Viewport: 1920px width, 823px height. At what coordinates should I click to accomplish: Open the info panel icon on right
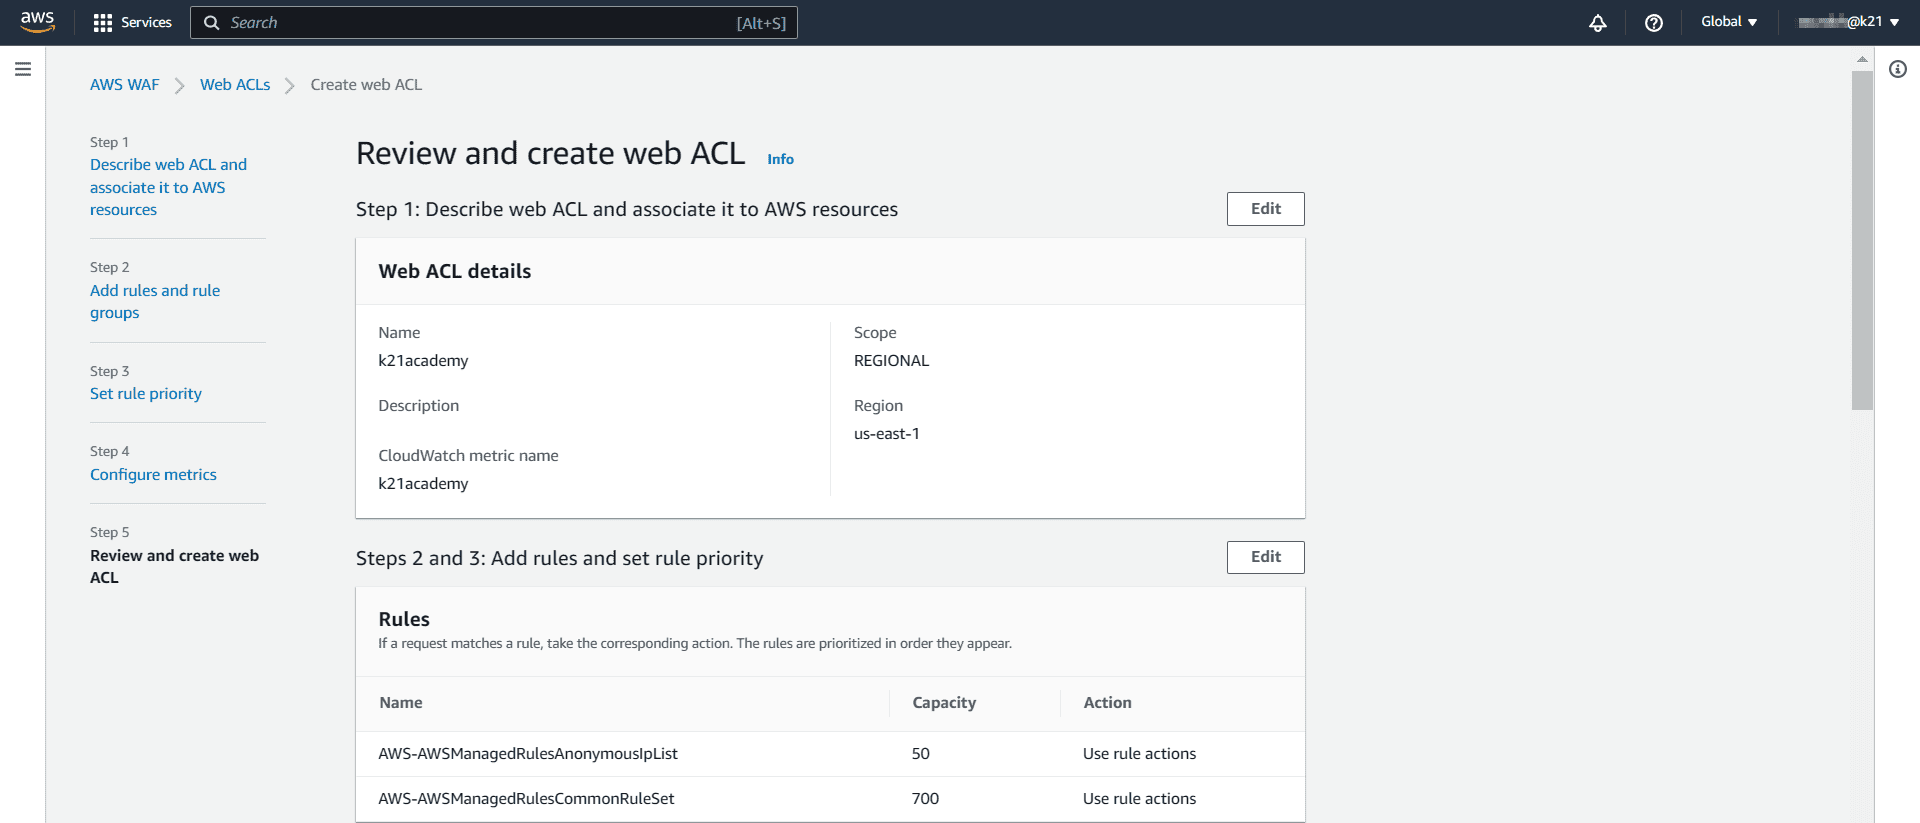tap(1897, 69)
